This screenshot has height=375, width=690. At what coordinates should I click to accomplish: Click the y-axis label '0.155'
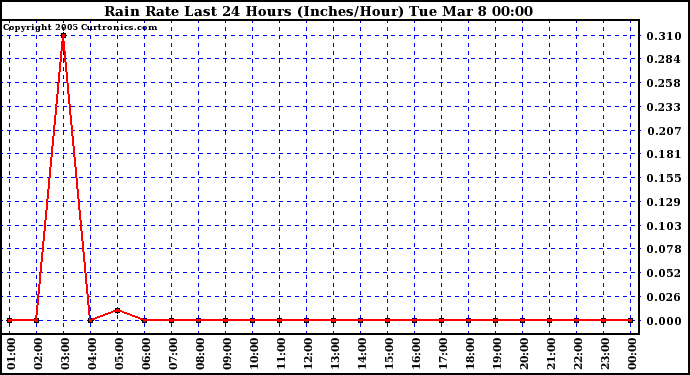[x=664, y=178]
